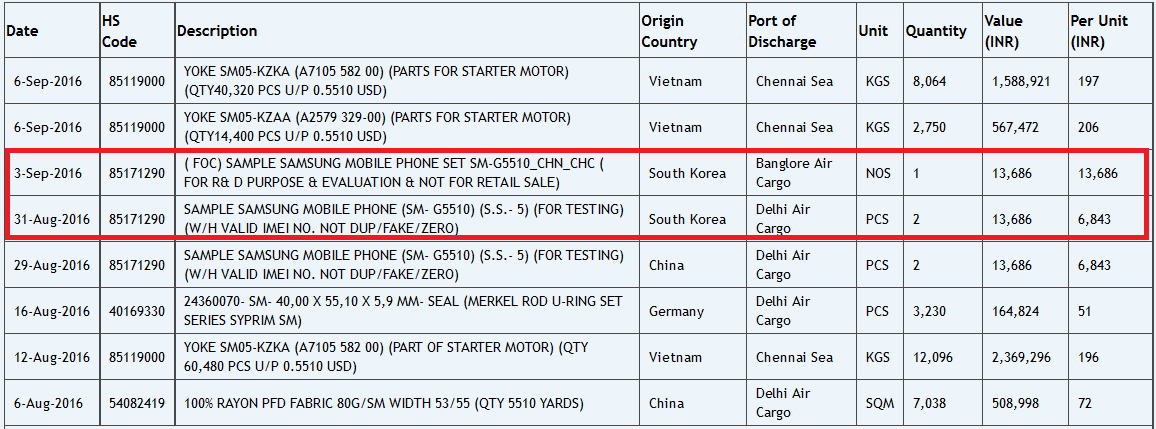Click the Unit column header

click(873, 31)
